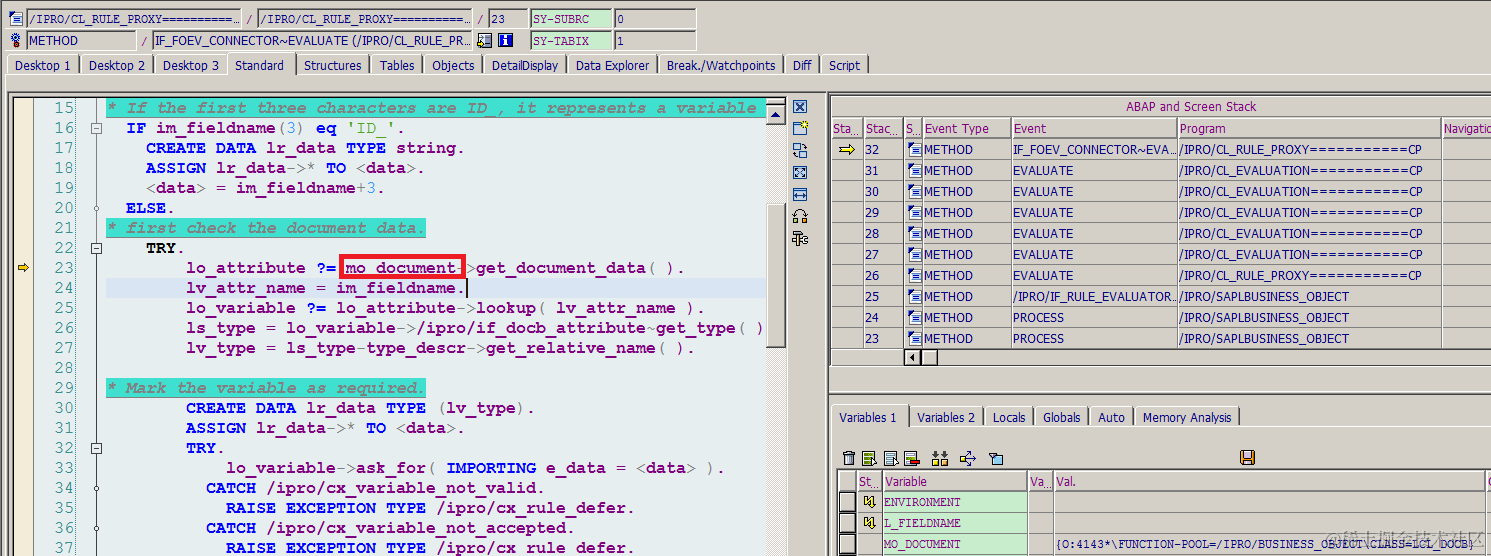1491x556 pixels.
Task: Click the yellow boxes with arrows icon
Action: 939,458
